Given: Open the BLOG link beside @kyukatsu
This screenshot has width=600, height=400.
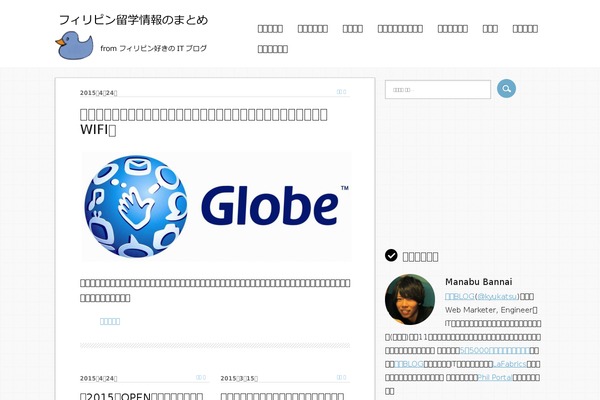Looking at the screenshot, I should (x=459, y=296).
